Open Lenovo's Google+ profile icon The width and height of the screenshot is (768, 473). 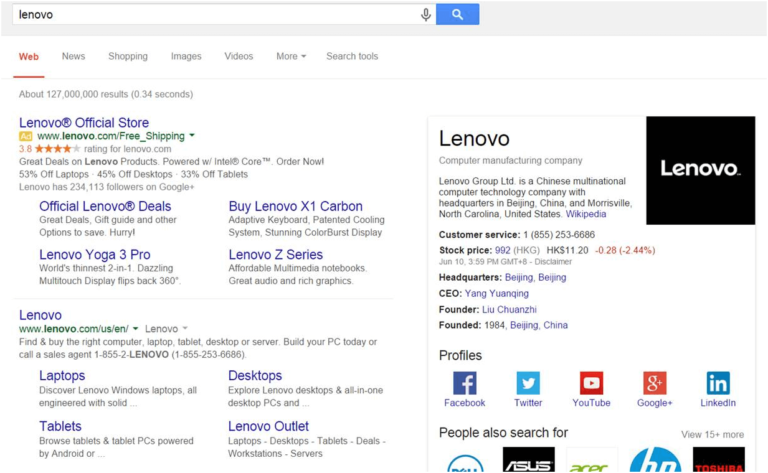[x=654, y=383]
